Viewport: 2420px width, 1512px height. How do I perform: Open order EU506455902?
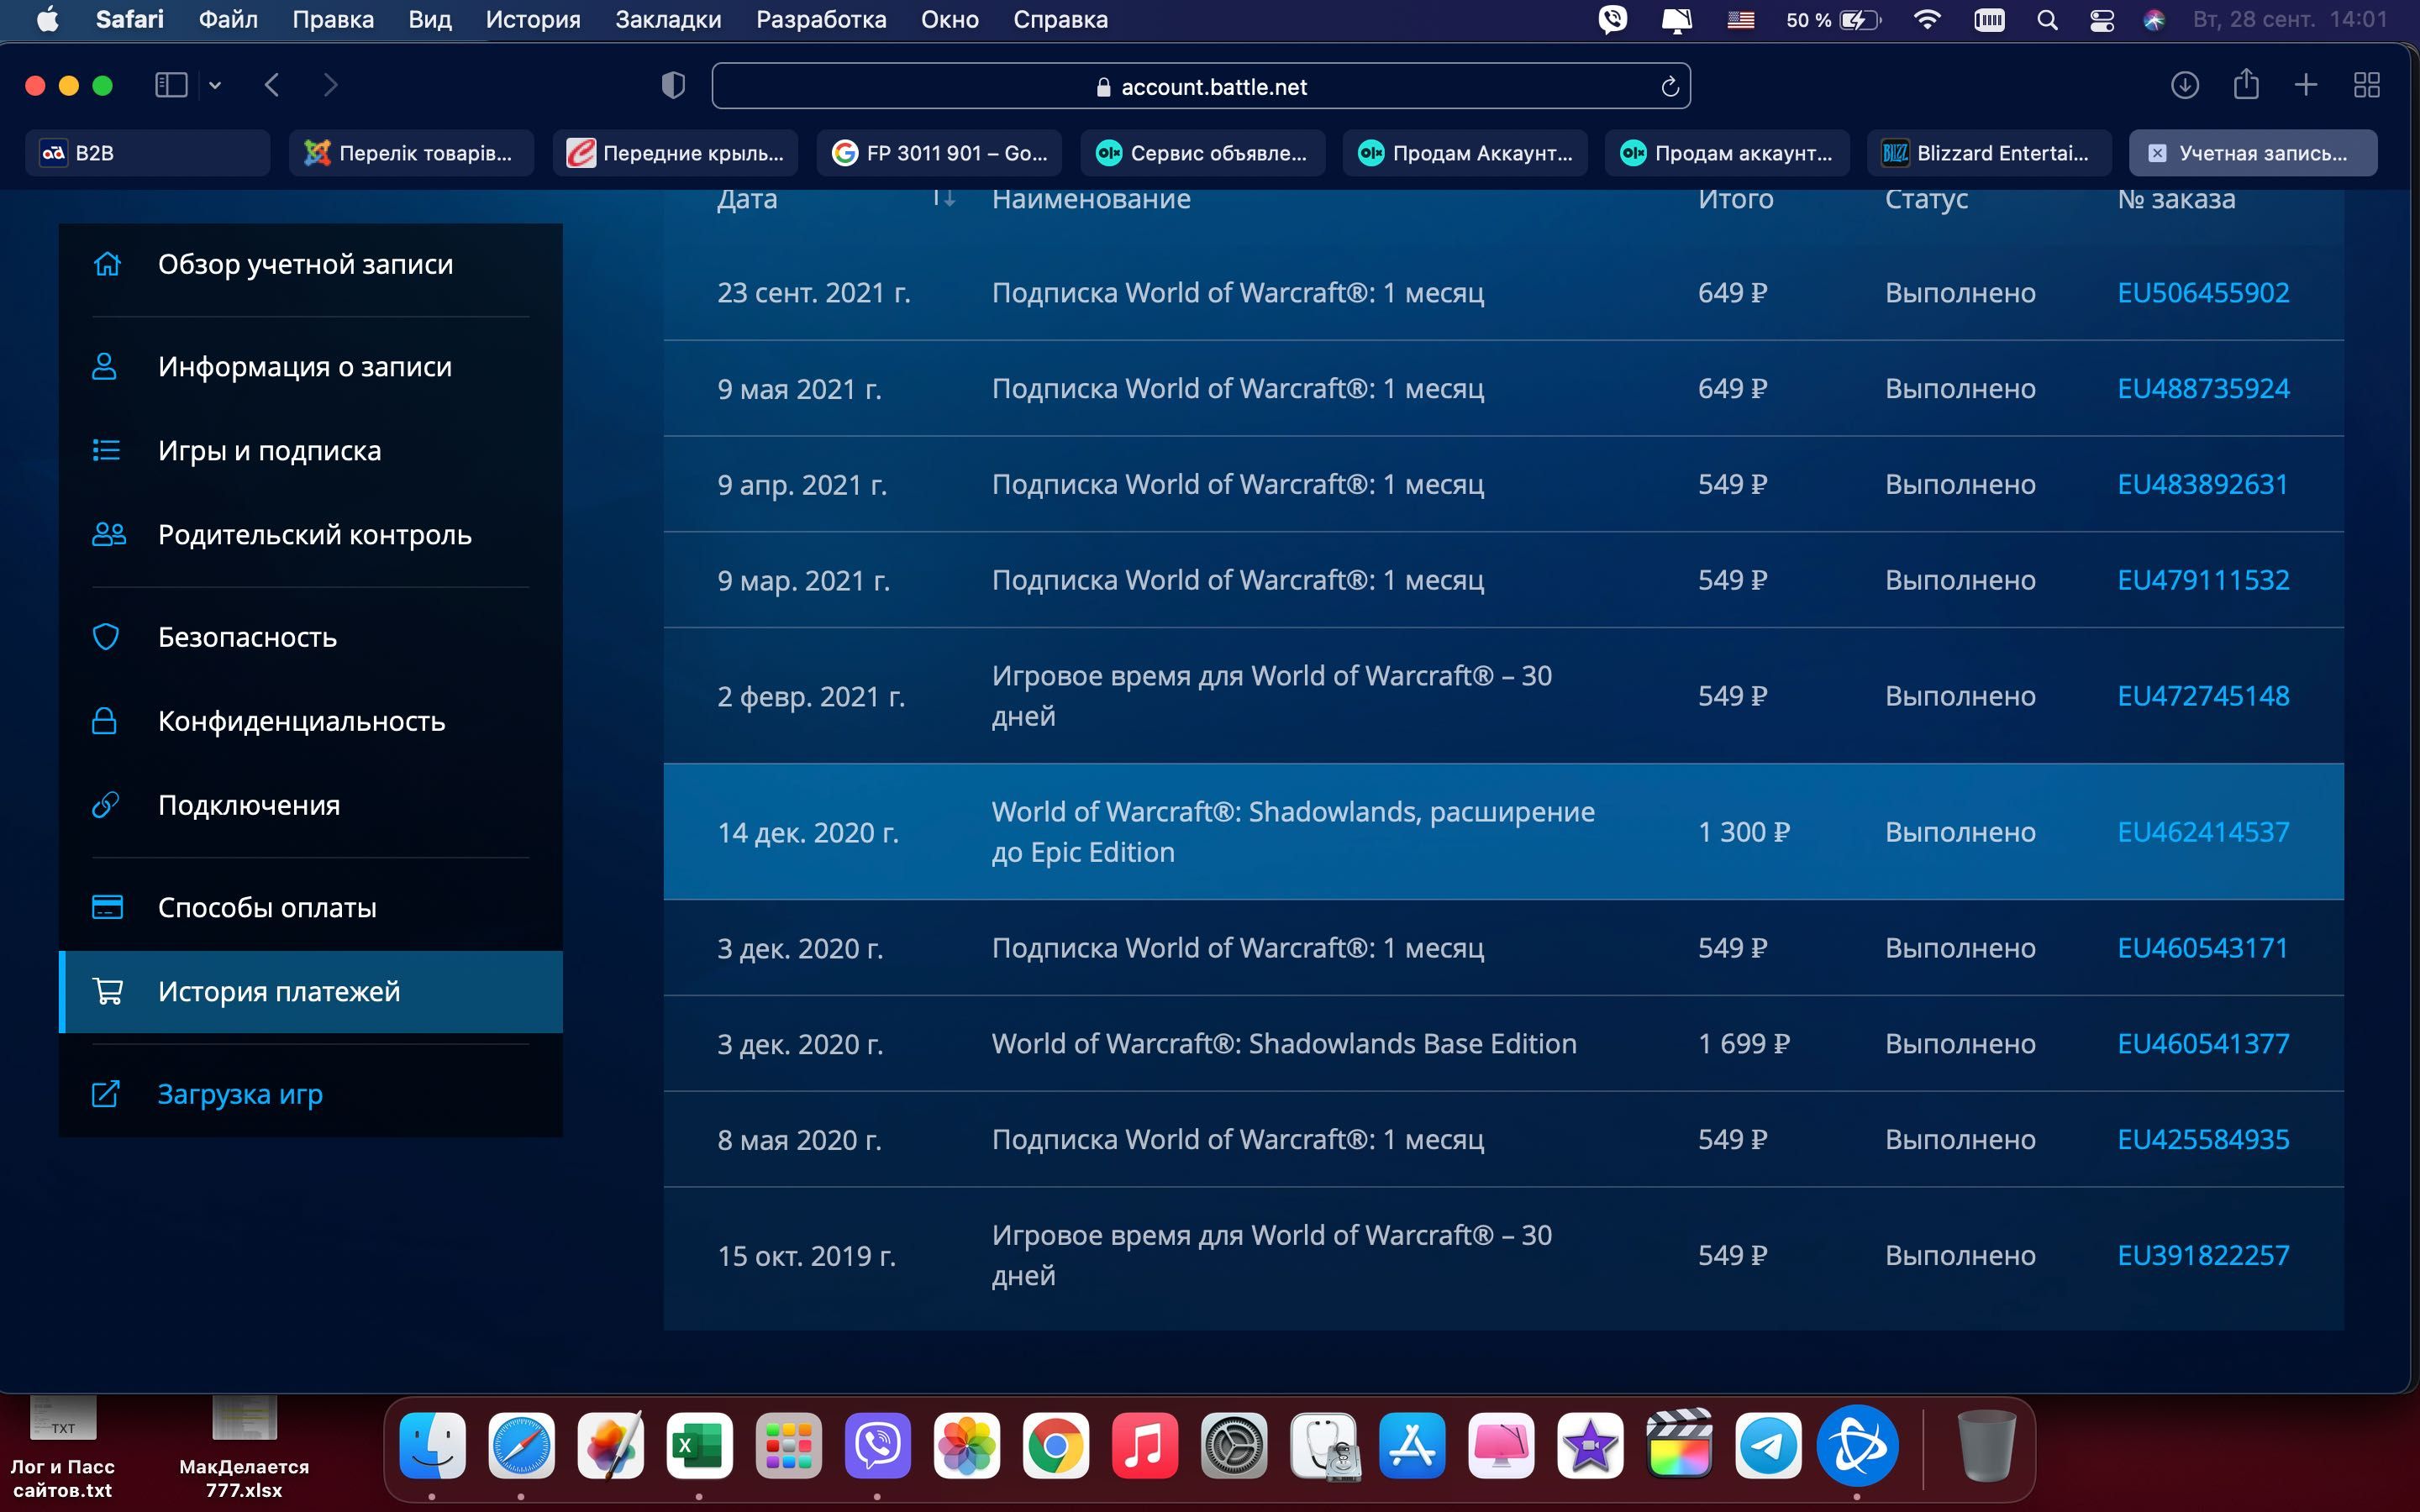tap(2203, 293)
